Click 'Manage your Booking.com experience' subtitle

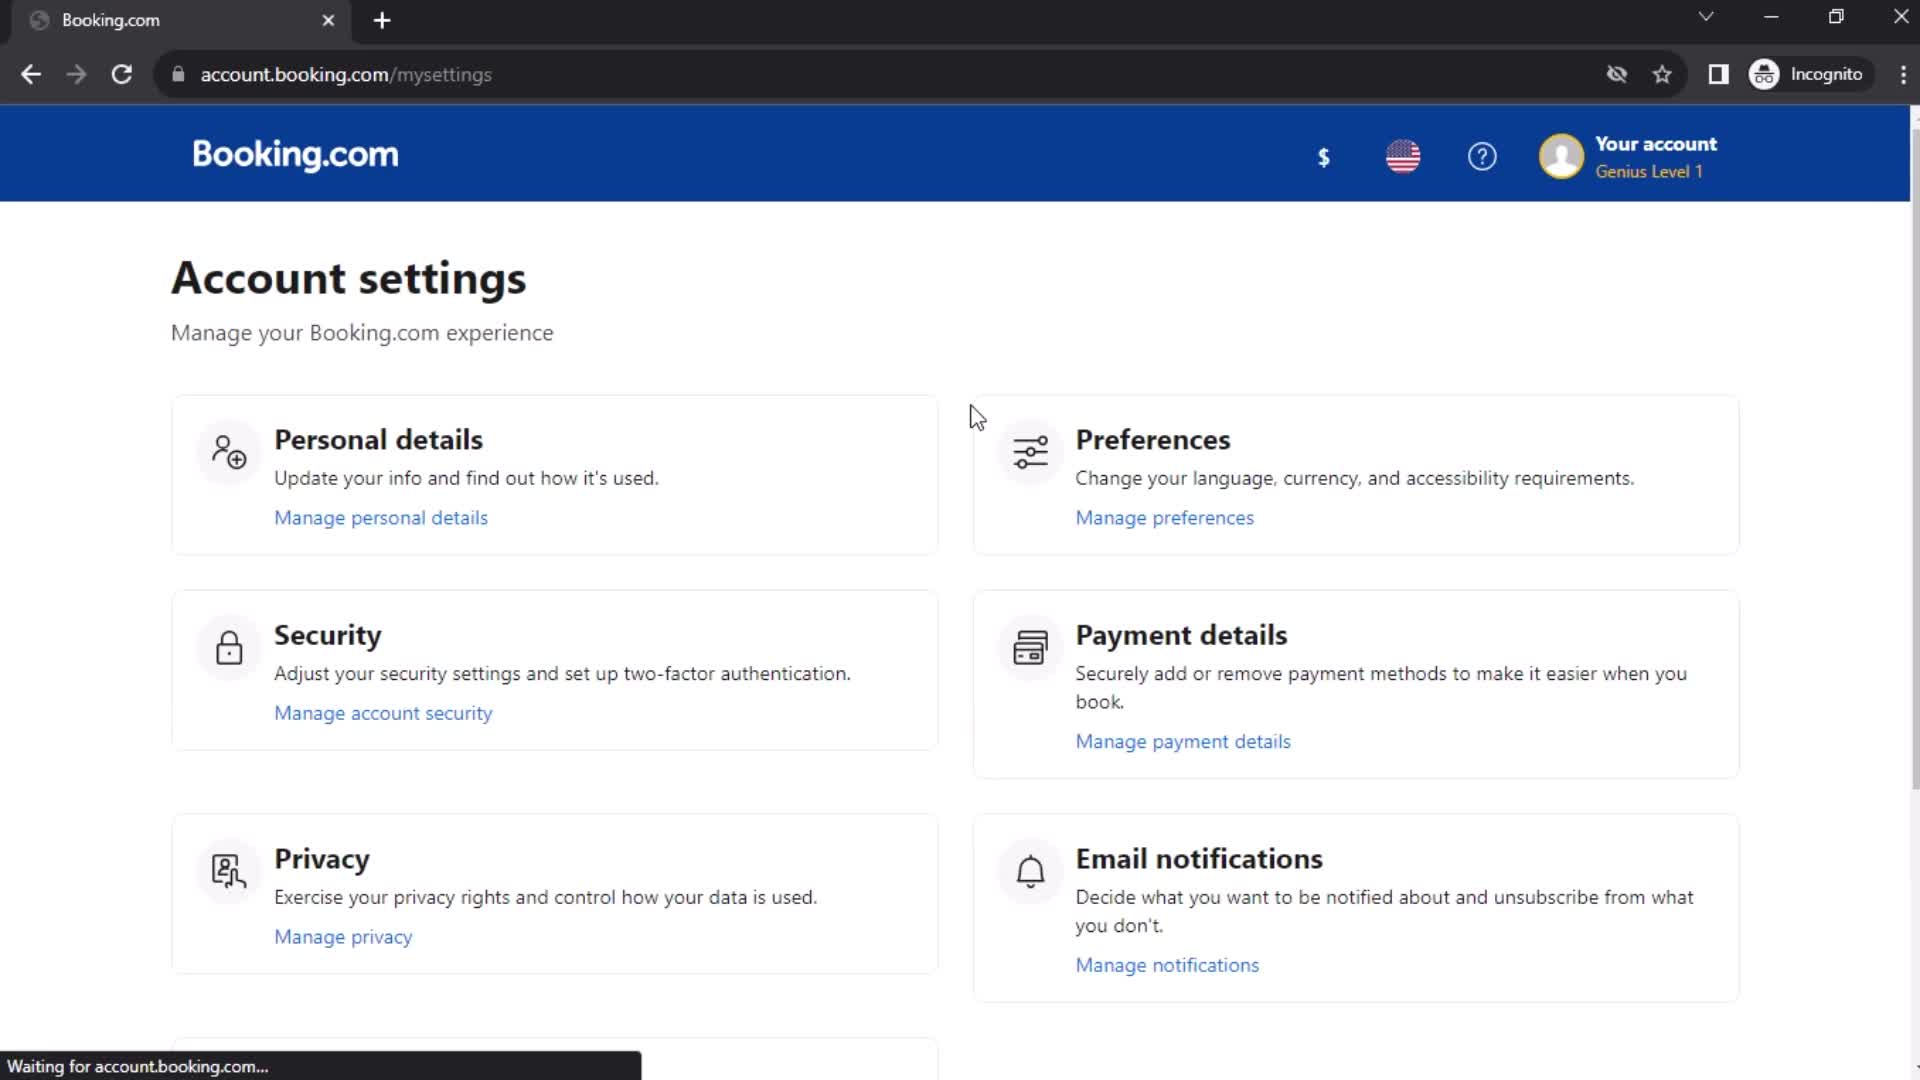(362, 333)
